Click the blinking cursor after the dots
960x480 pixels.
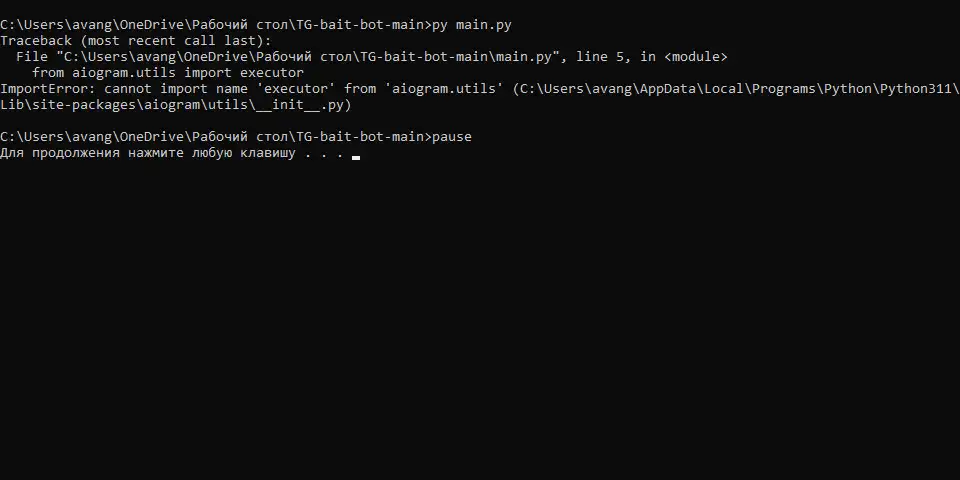pyautogui.click(x=356, y=157)
